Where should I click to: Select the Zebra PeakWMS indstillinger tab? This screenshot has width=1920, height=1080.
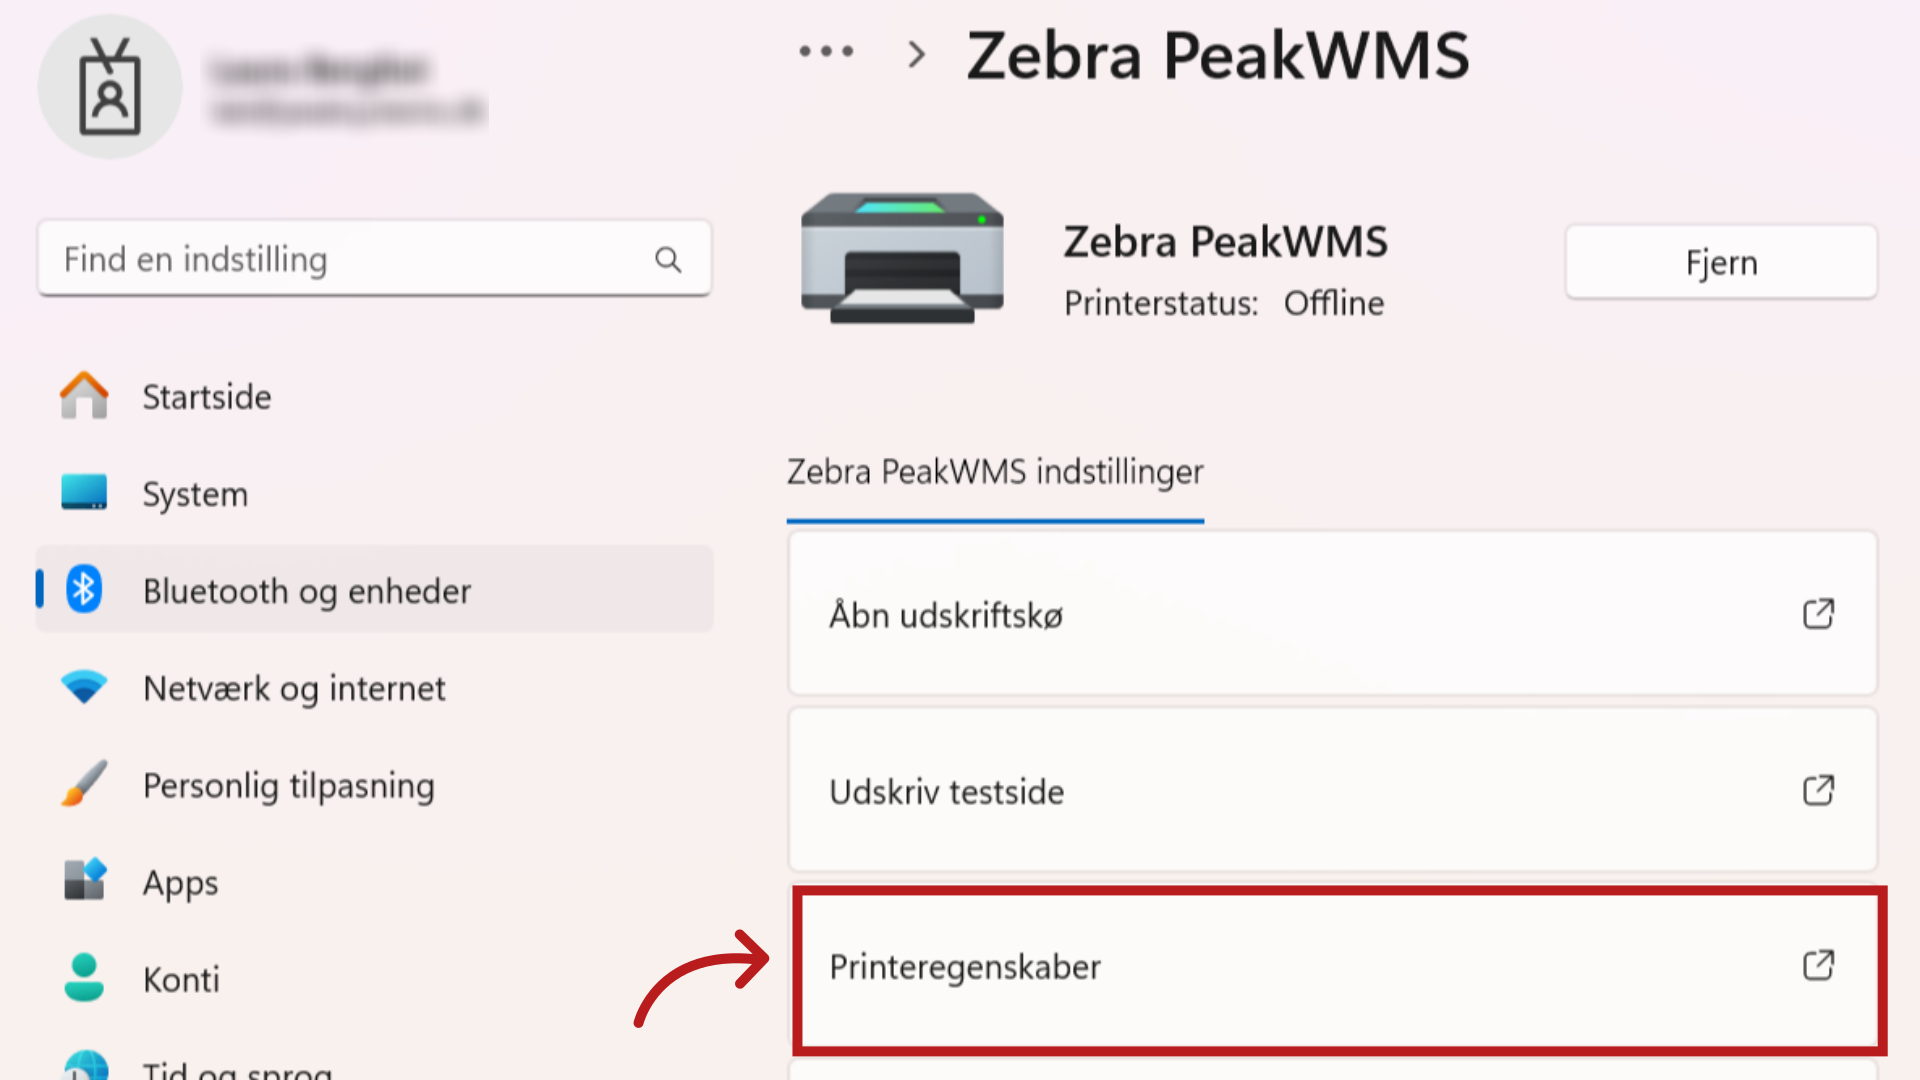pos(995,471)
